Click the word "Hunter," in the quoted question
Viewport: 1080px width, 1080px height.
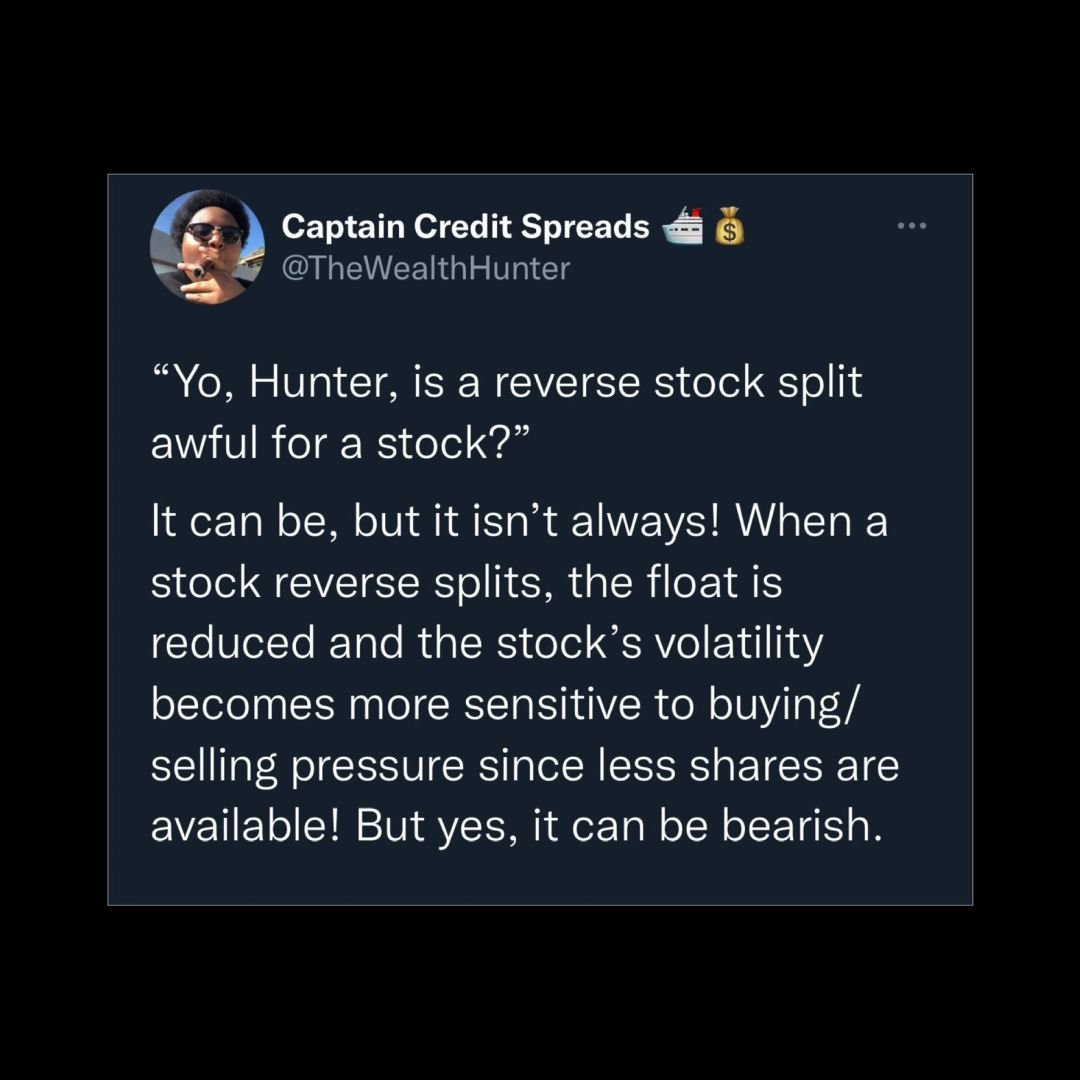pos(324,382)
